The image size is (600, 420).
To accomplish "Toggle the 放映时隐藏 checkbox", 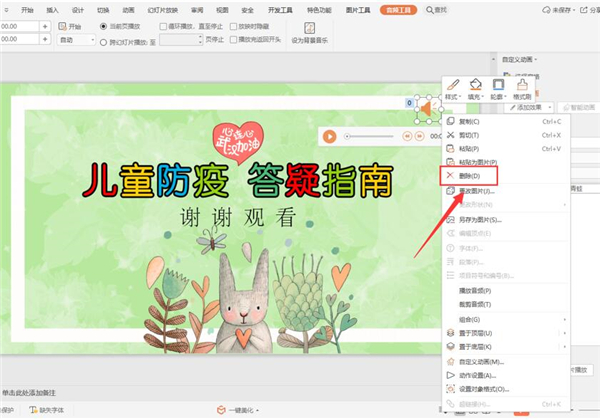I will (x=235, y=26).
